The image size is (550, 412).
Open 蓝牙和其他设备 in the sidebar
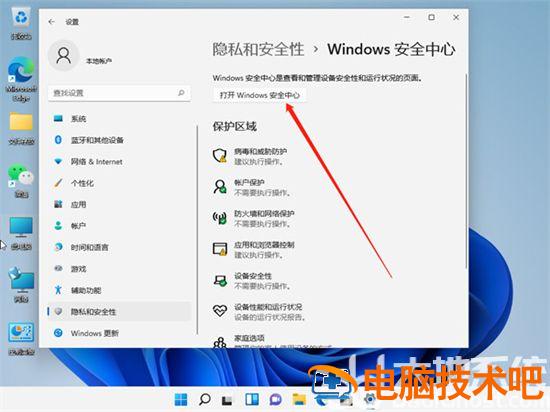[x=119, y=140]
